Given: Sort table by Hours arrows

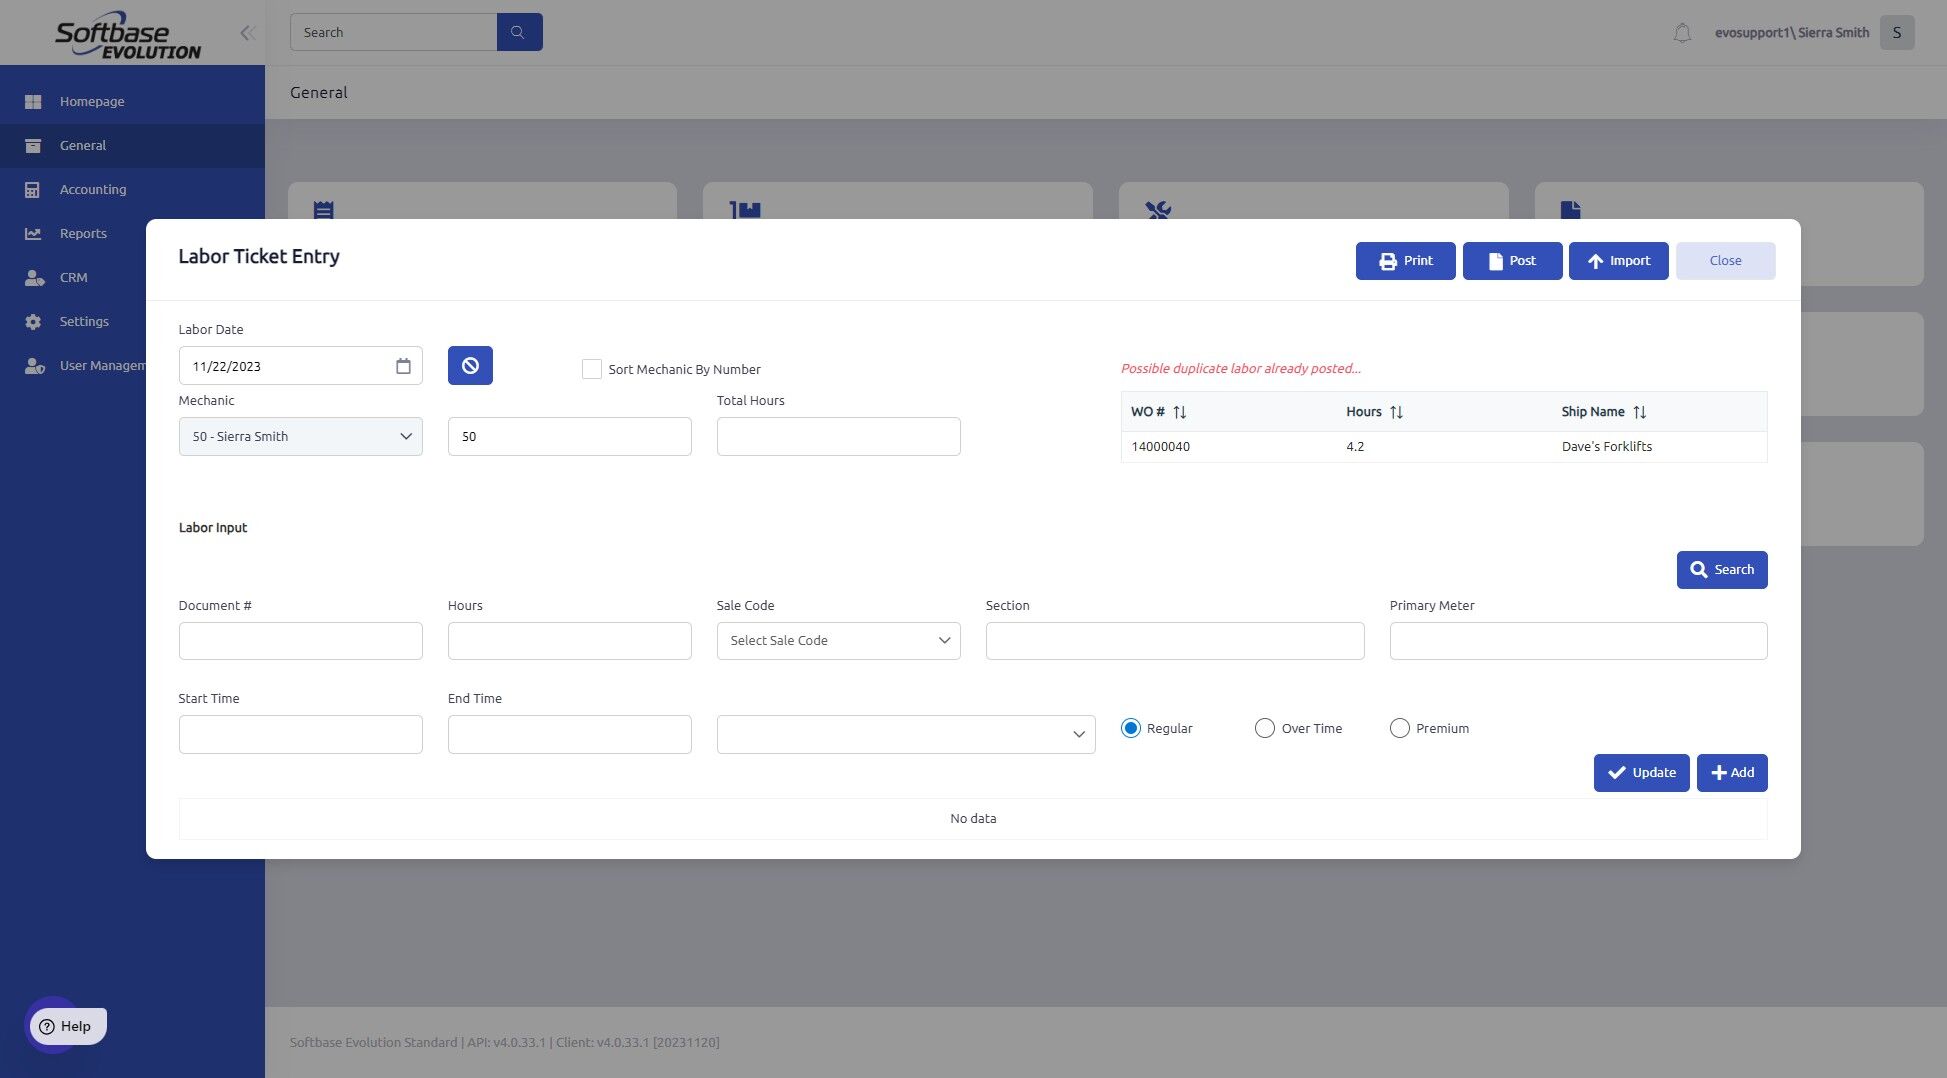Looking at the screenshot, I should click(x=1397, y=412).
